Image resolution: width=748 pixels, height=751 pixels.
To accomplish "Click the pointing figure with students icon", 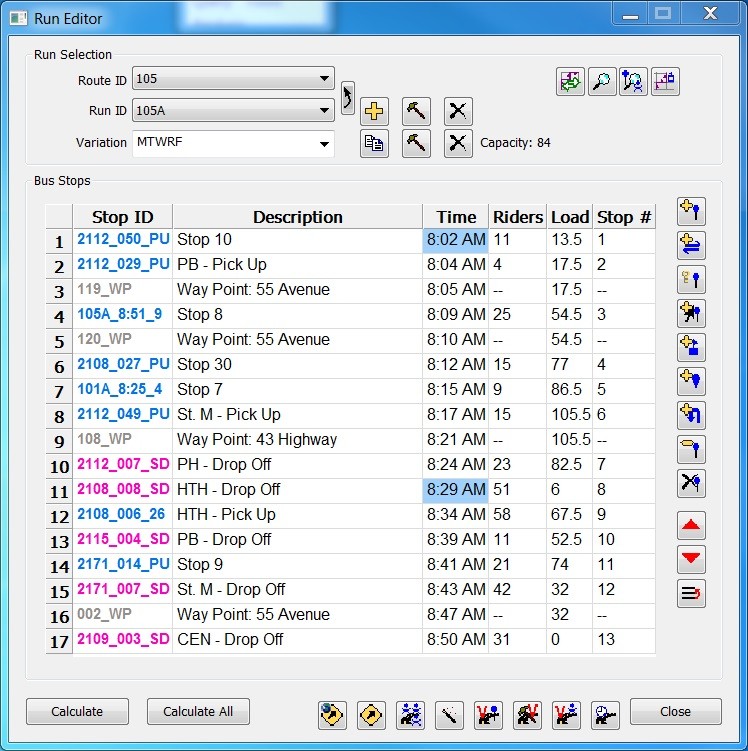I will click(410, 716).
